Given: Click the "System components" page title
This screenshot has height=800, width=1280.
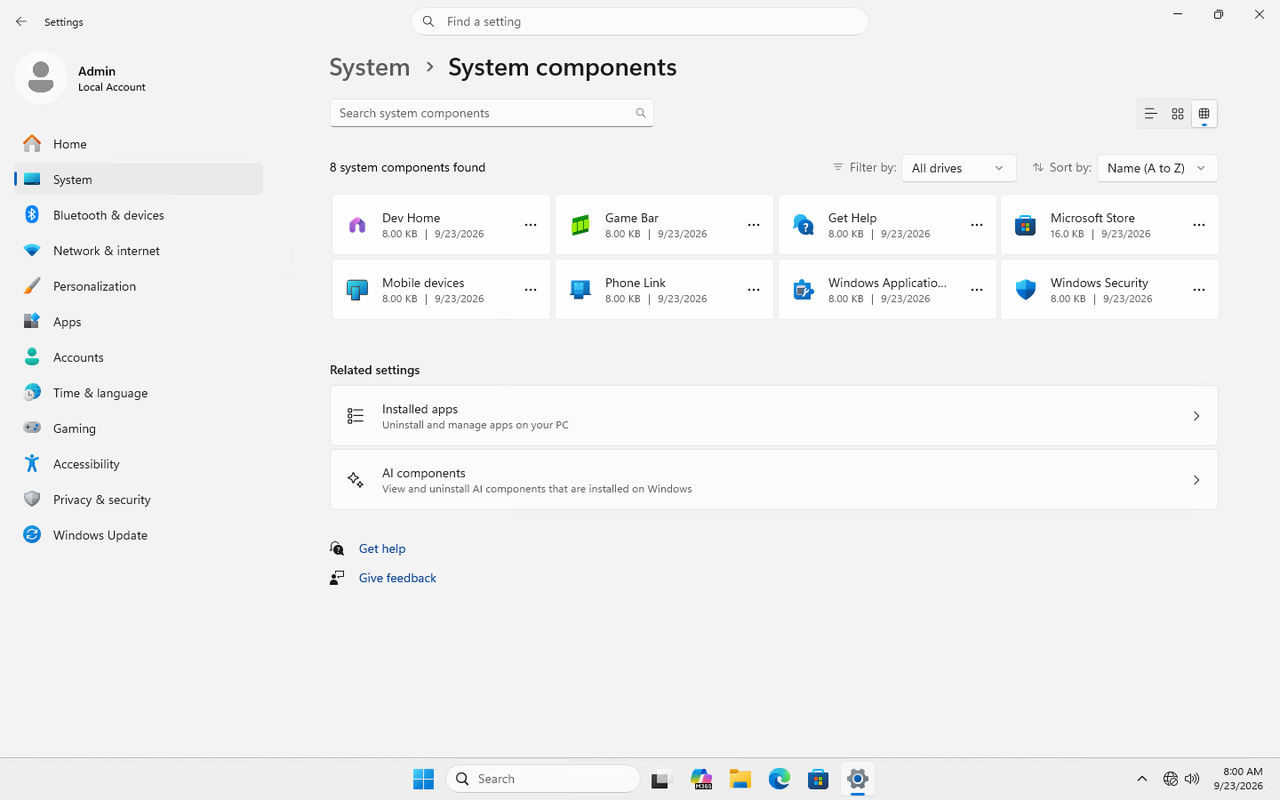Looking at the screenshot, I should (563, 67).
